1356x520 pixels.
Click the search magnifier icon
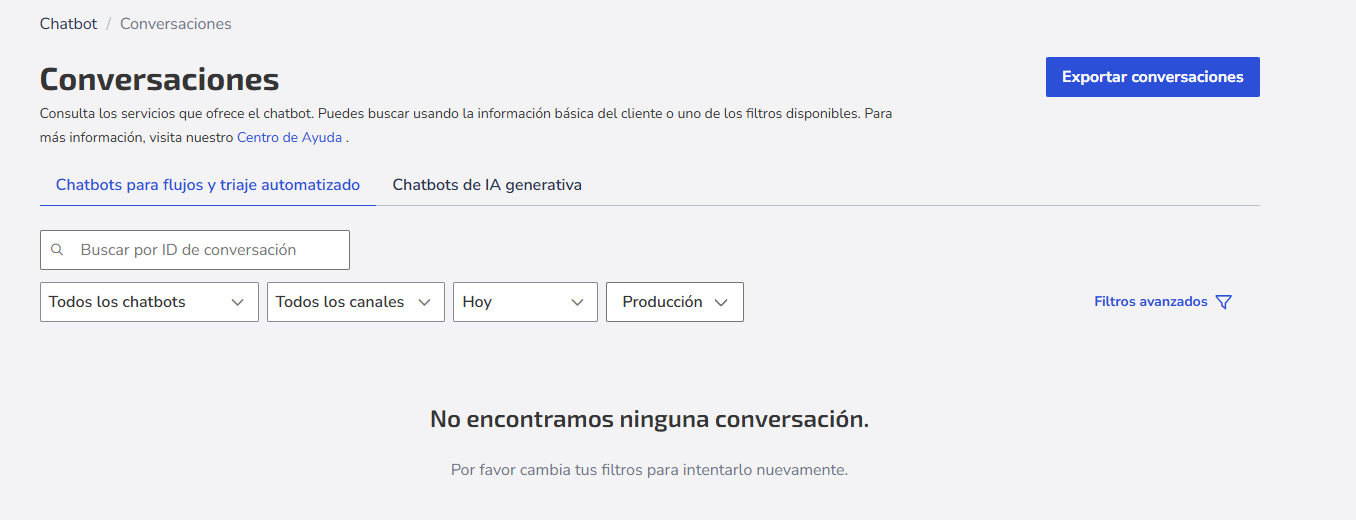click(x=57, y=250)
